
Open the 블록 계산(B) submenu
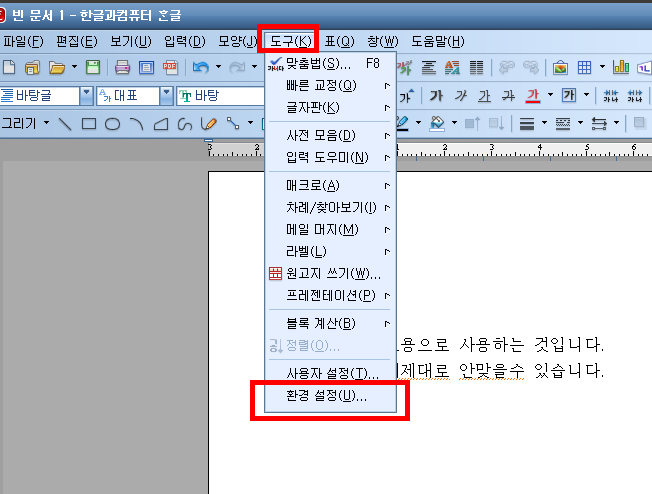click(330, 323)
